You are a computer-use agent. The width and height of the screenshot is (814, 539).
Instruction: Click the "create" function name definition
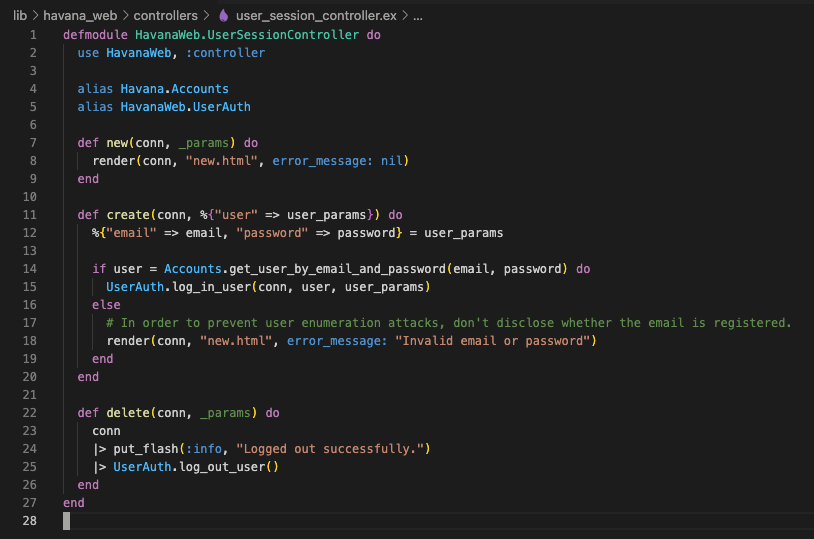coord(127,215)
